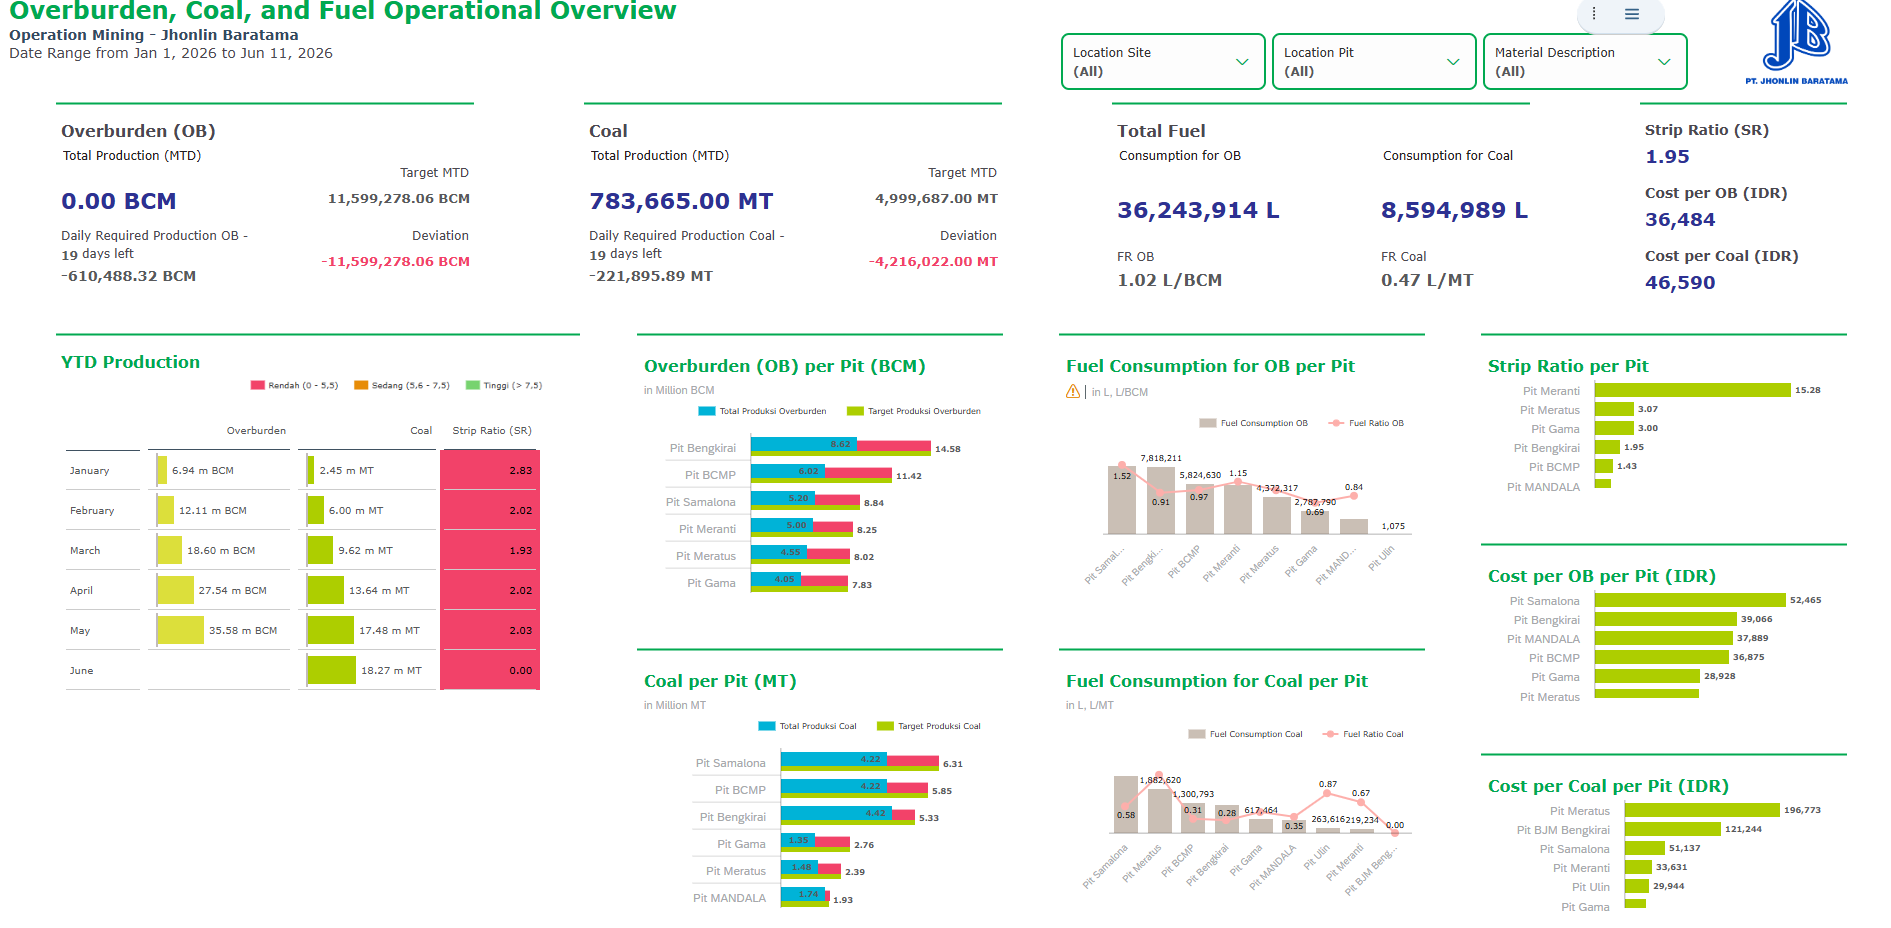
Task: Toggle the Fuel Ratio Coal legend marker
Action: tap(1330, 734)
